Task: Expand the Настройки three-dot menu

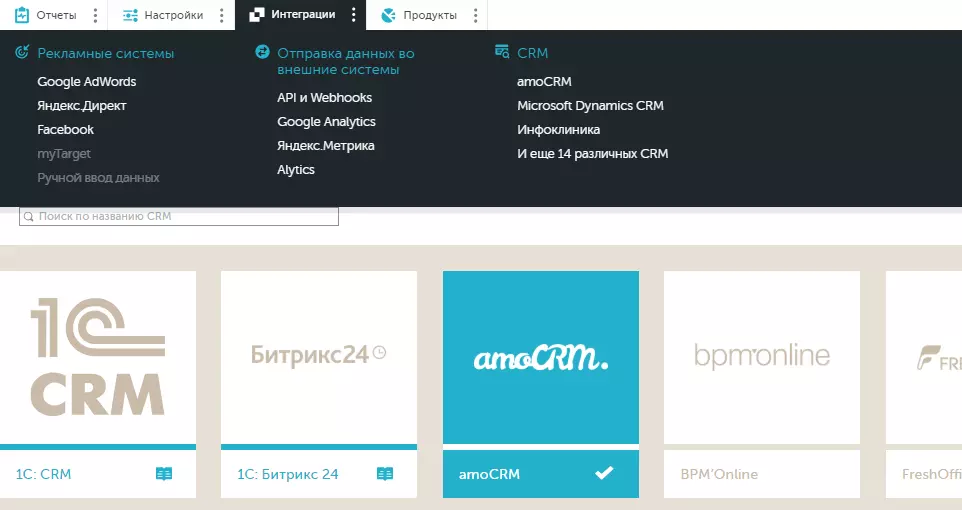Action: pyautogui.click(x=221, y=15)
